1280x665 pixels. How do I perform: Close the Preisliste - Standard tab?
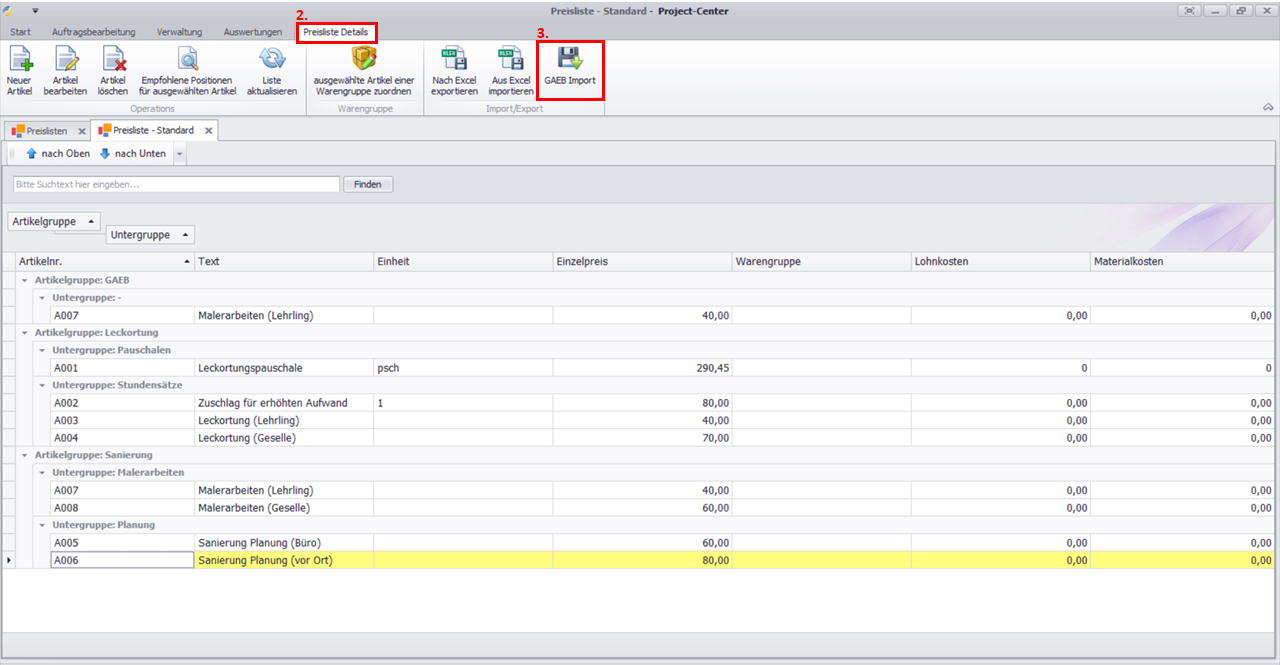[x=208, y=131]
